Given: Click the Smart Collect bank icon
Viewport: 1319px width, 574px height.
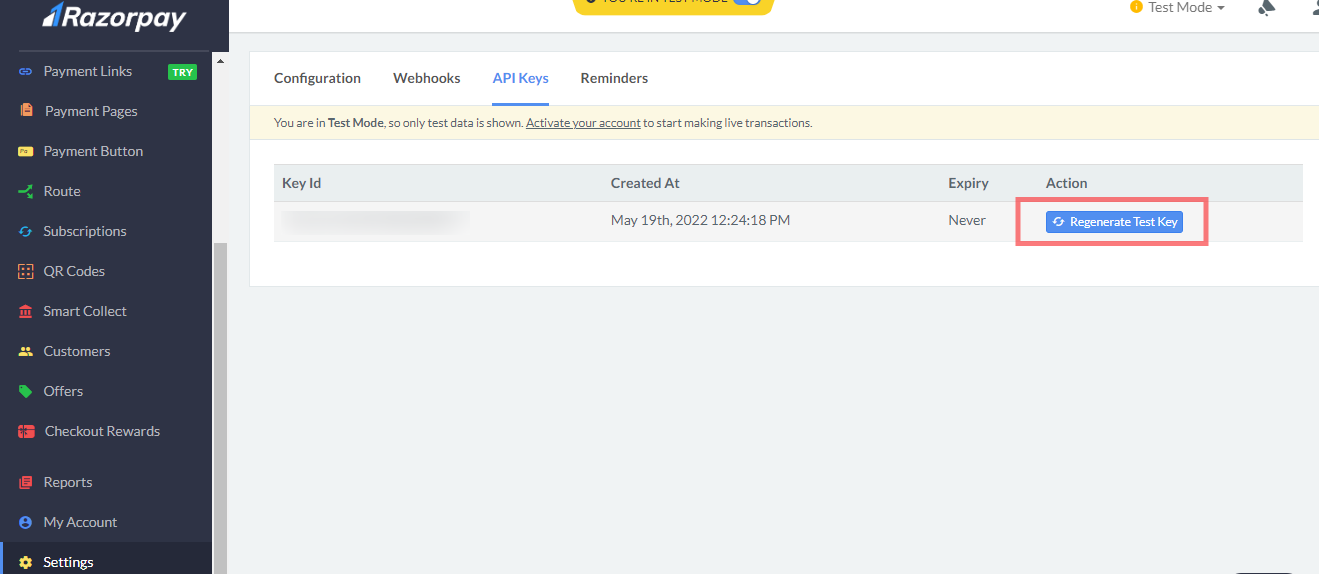Looking at the screenshot, I should (x=26, y=311).
